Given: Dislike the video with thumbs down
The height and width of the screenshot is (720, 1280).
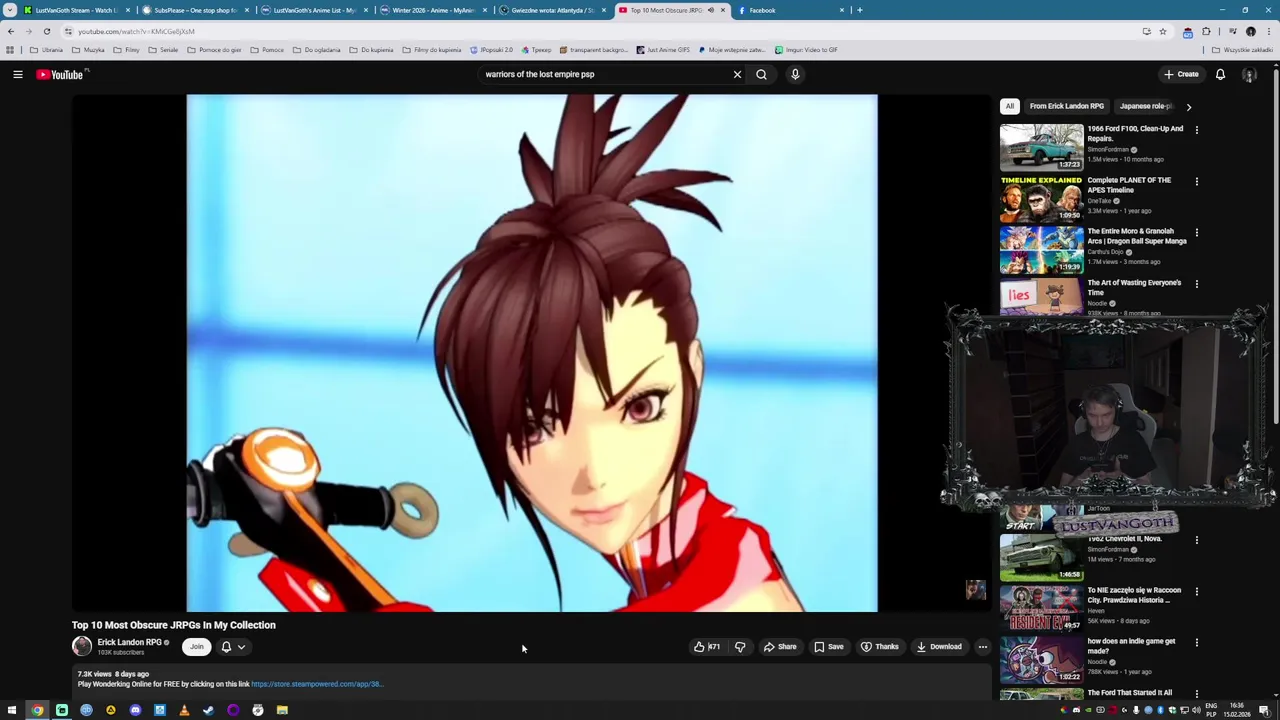Looking at the screenshot, I should pos(740,647).
